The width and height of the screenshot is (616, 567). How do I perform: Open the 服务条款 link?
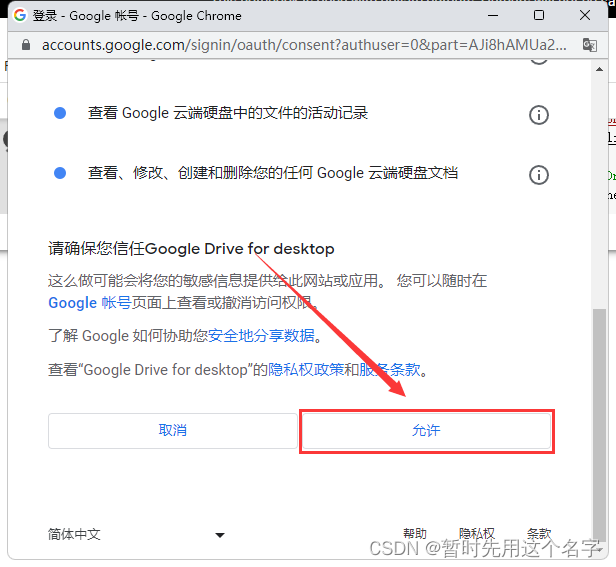[x=390, y=370]
